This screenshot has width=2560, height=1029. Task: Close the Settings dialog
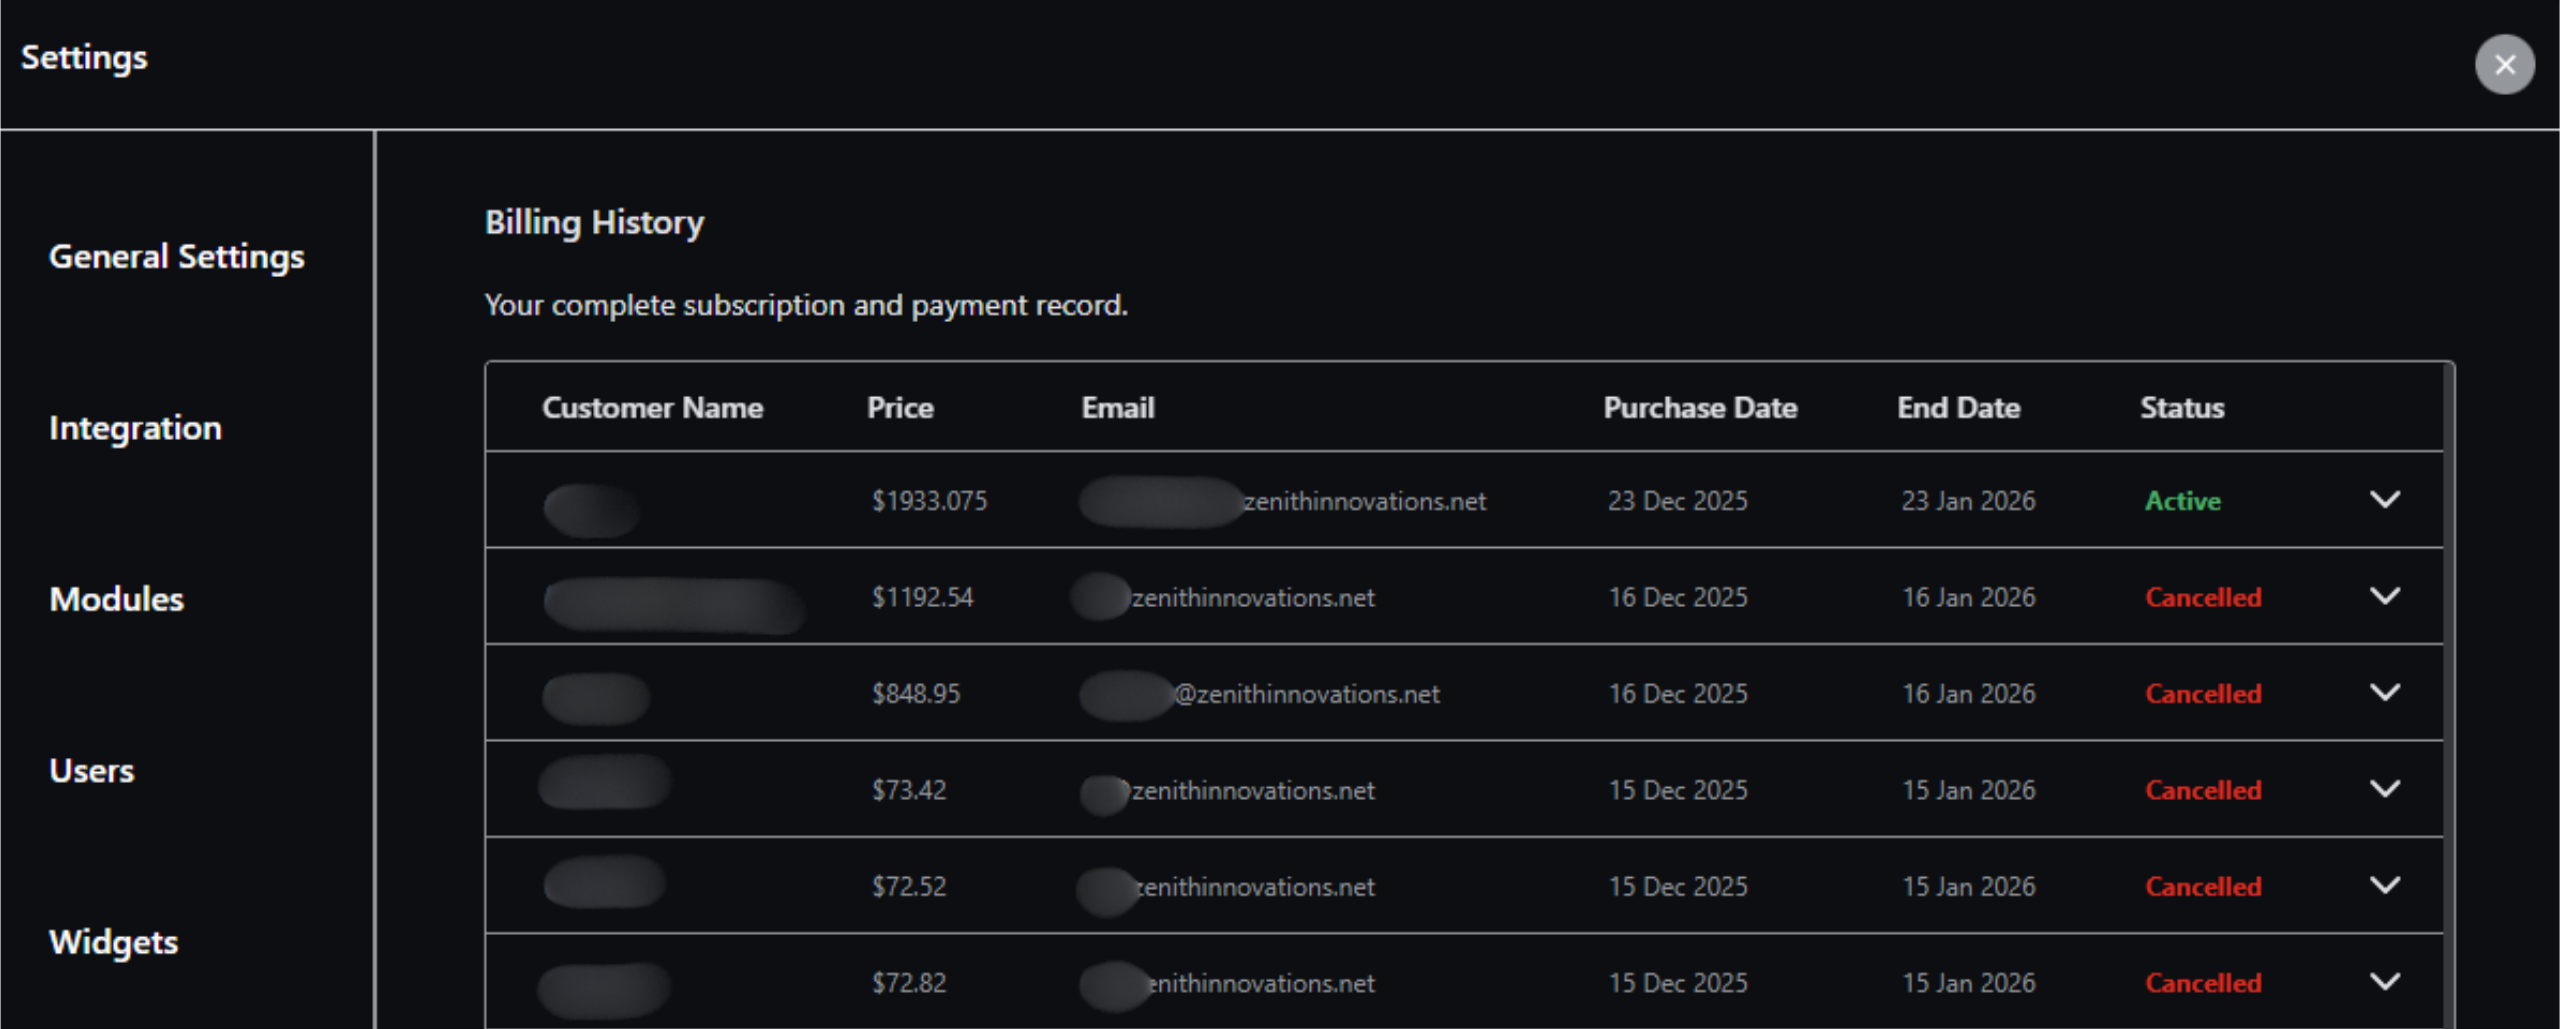tap(2504, 65)
